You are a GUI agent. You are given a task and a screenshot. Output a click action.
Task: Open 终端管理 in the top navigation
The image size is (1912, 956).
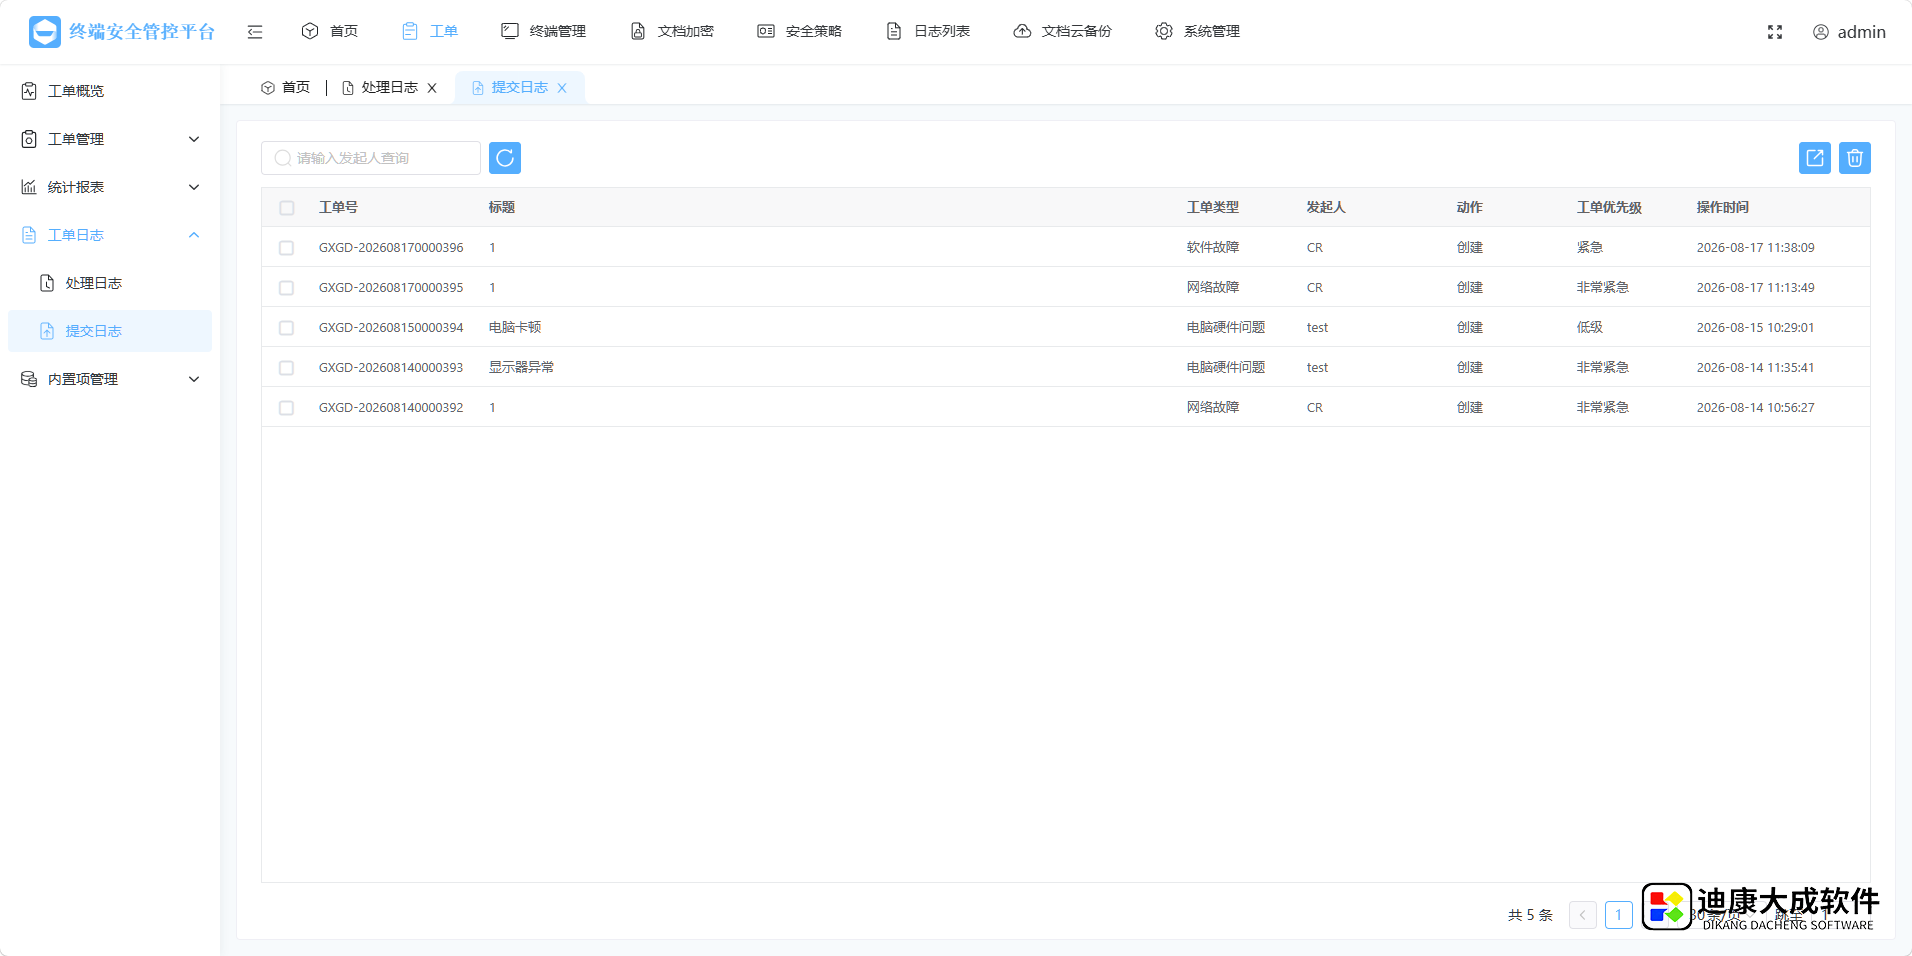point(544,31)
